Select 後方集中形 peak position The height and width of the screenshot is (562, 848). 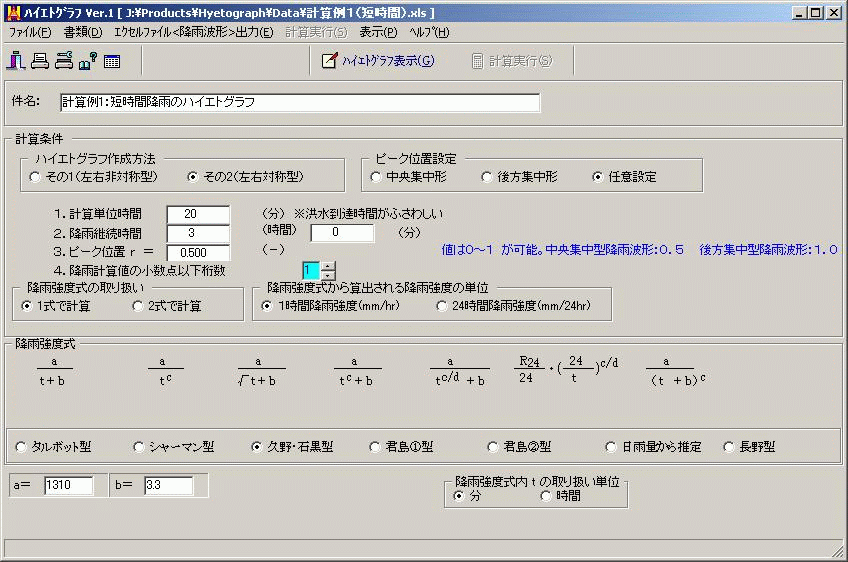pyautogui.click(x=520, y=177)
